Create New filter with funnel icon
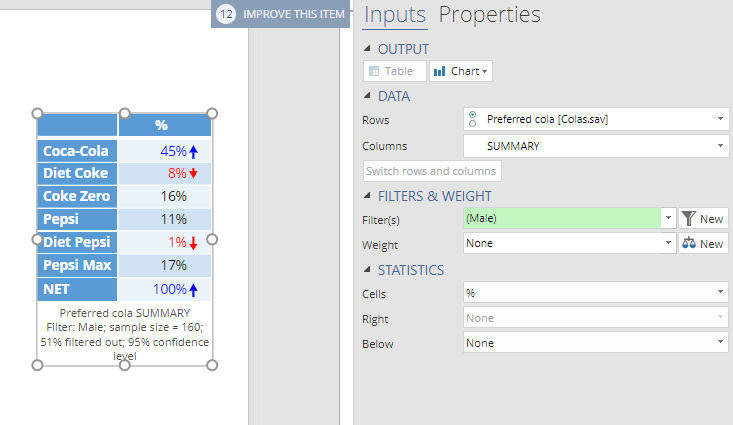 click(704, 218)
